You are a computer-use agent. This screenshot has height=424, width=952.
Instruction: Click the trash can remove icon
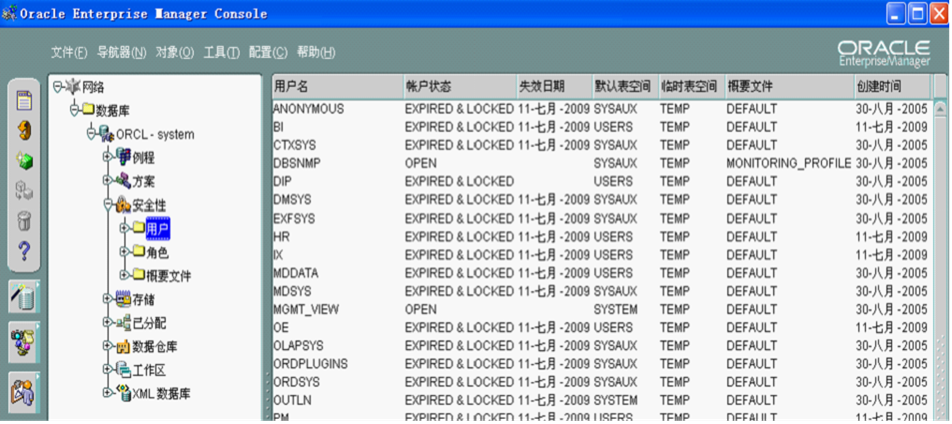point(24,221)
